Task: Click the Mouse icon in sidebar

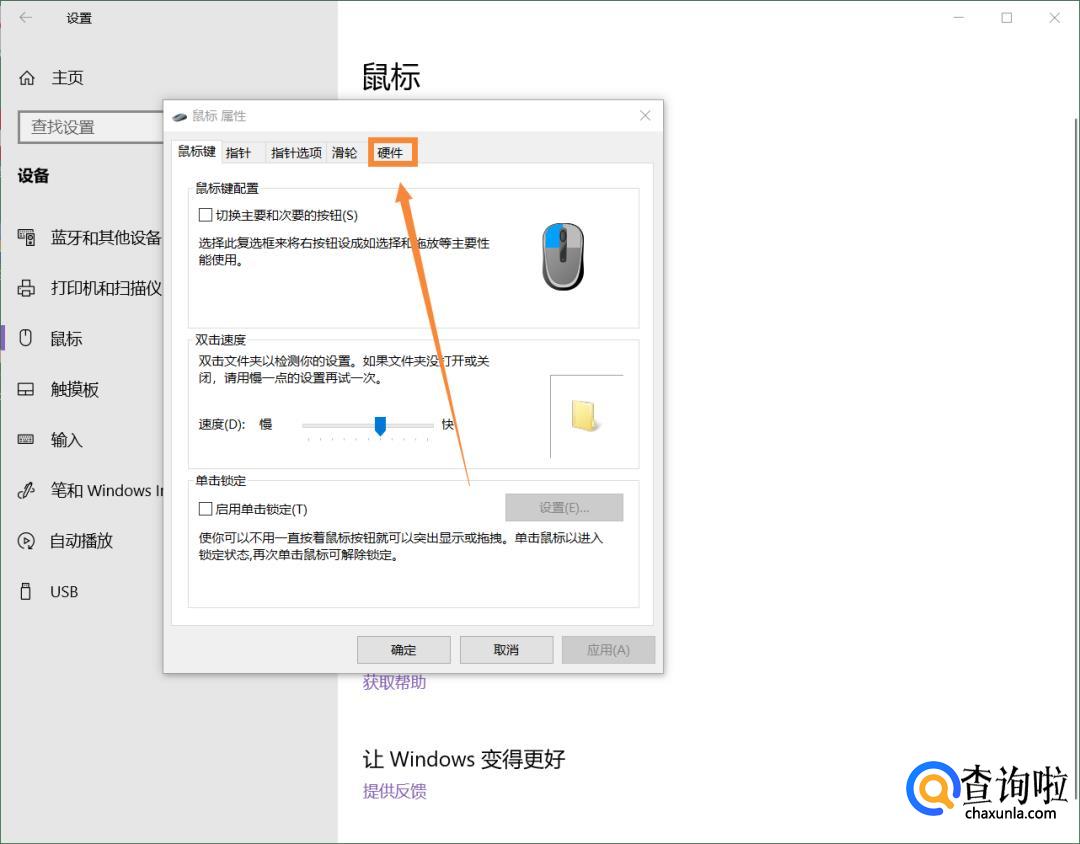Action: (x=27, y=339)
